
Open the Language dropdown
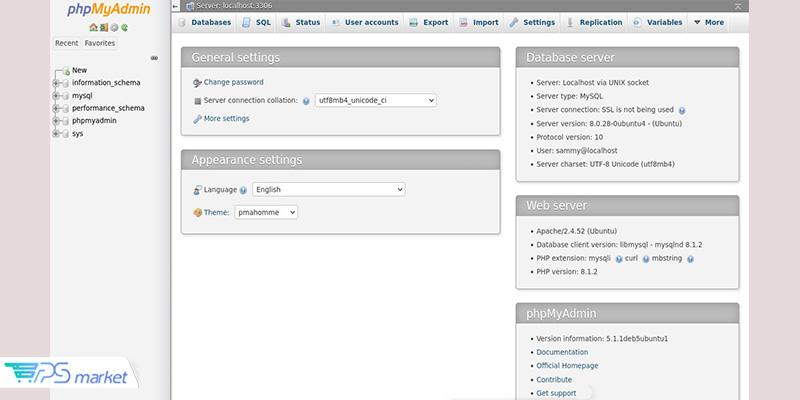[x=329, y=189]
